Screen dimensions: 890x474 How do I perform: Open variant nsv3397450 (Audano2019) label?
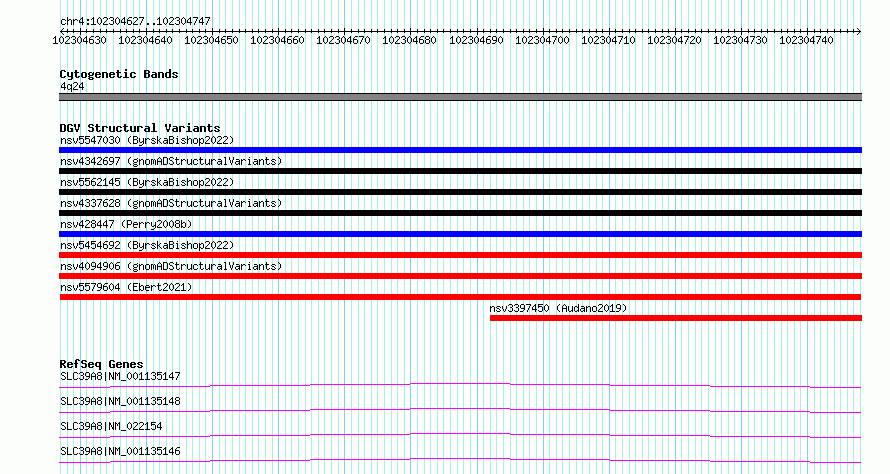click(559, 308)
